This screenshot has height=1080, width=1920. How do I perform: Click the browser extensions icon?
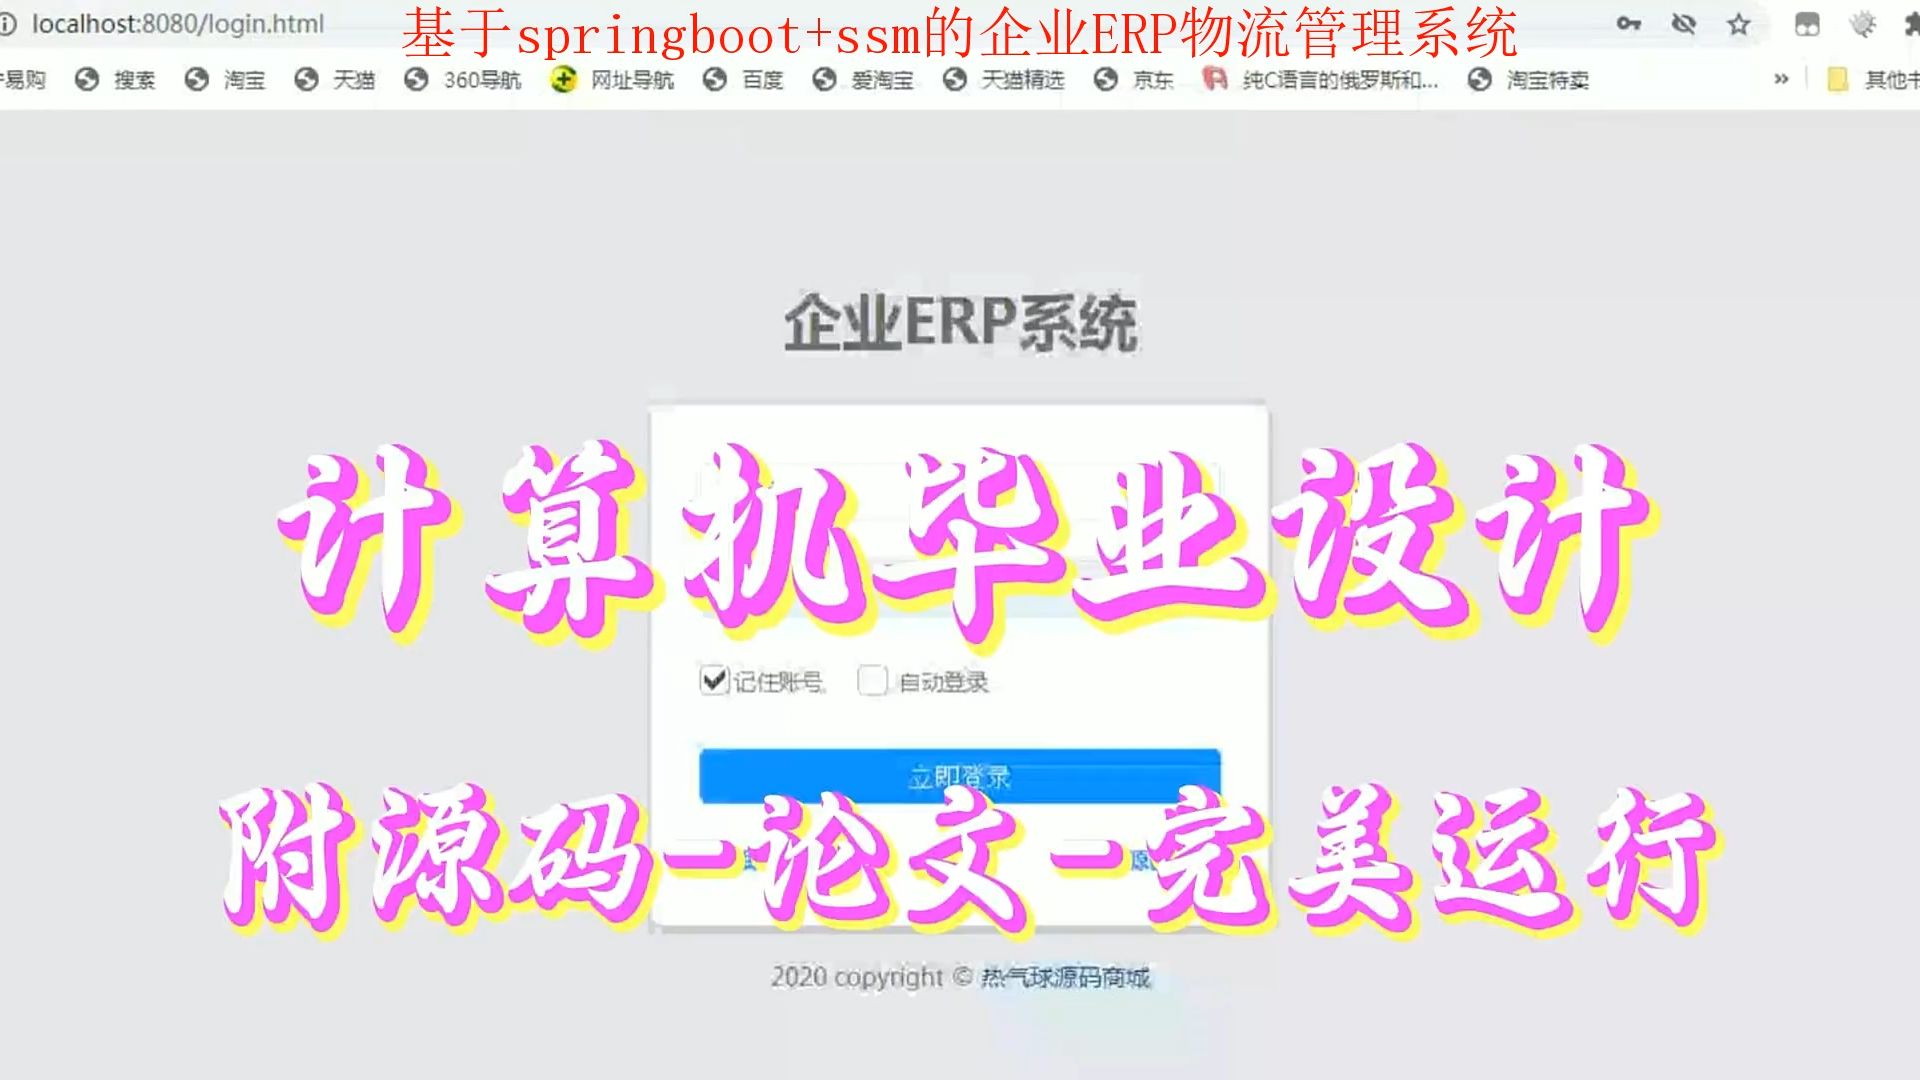point(1911,22)
